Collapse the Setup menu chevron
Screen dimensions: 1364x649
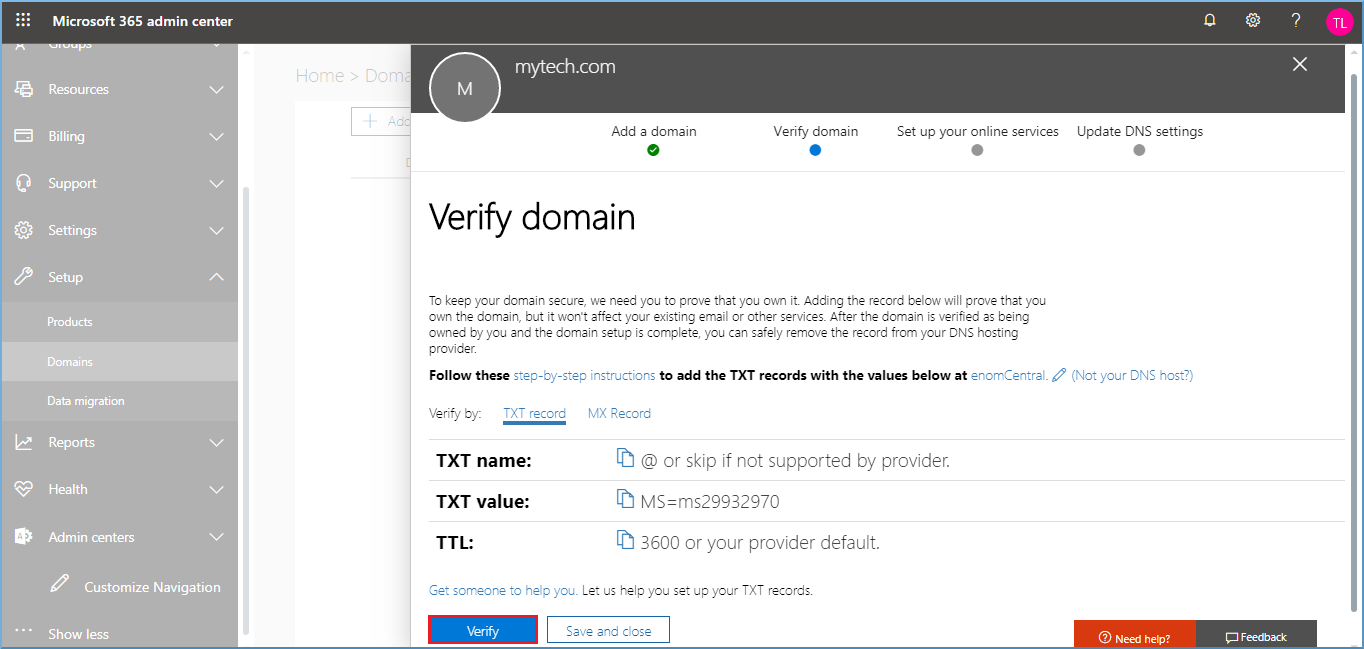pyautogui.click(x=216, y=277)
